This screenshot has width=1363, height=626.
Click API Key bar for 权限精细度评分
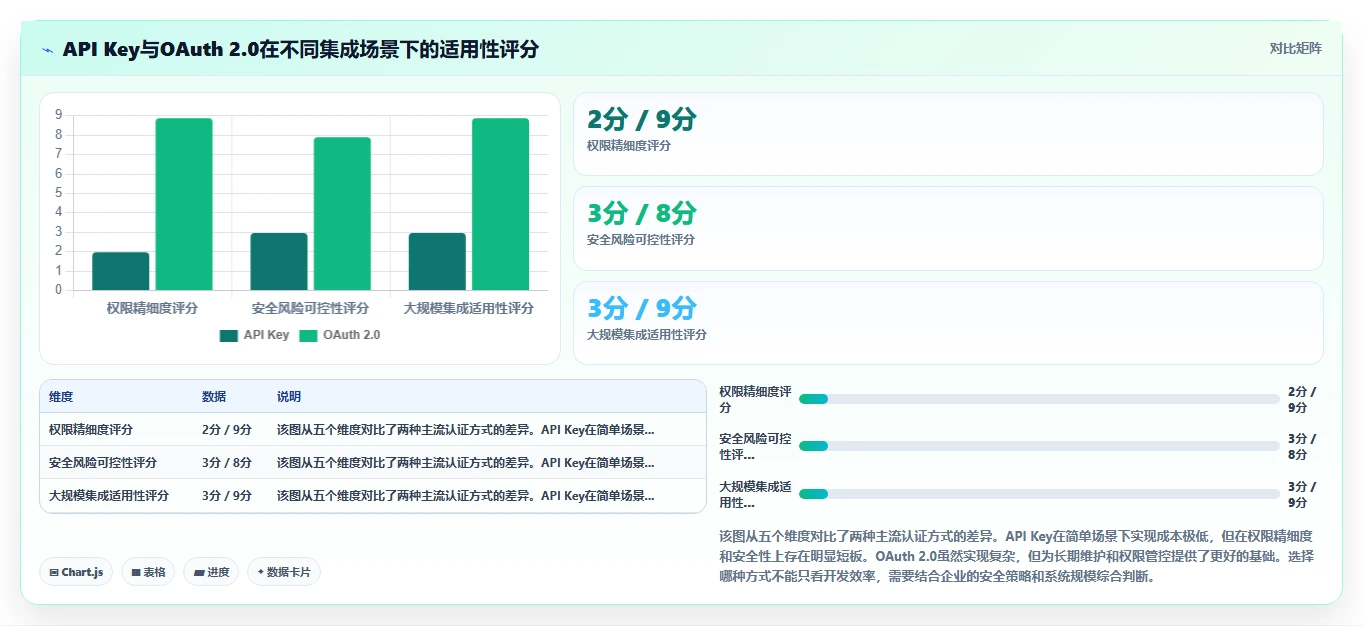click(x=121, y=271)
